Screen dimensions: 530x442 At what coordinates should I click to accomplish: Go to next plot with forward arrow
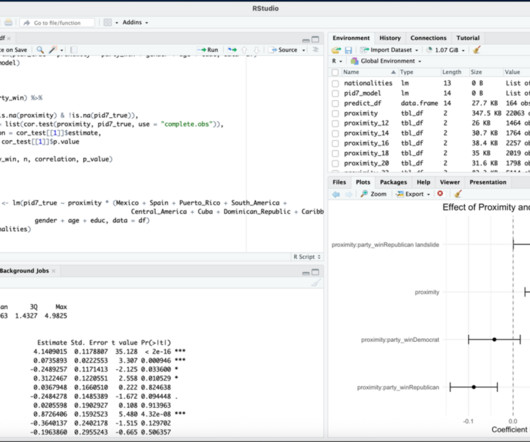[348, 194]
